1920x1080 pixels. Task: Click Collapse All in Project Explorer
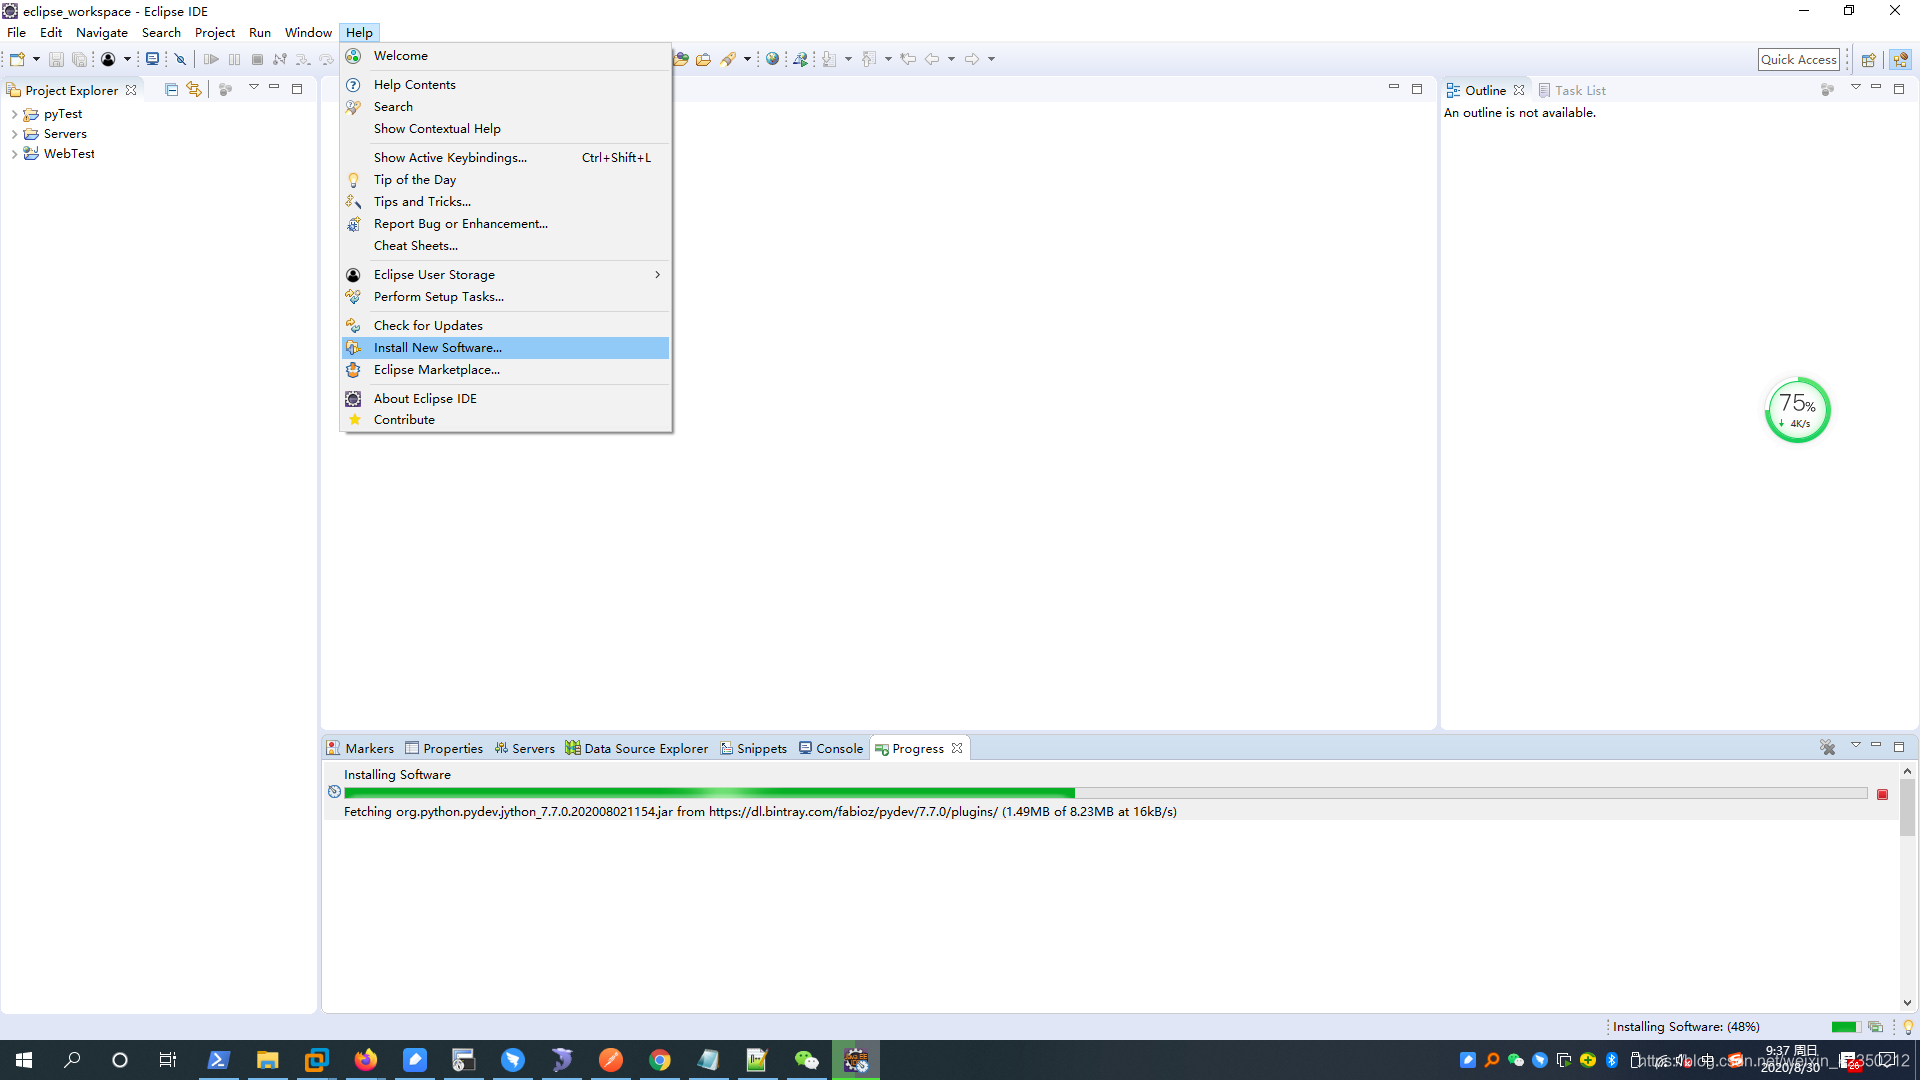[171, 90]
